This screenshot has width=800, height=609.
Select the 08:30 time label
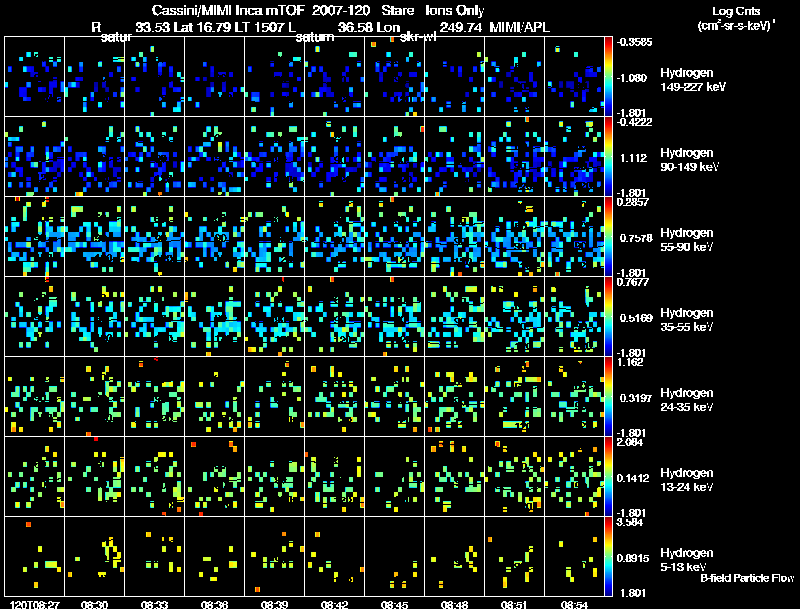[x=94, y=604]
